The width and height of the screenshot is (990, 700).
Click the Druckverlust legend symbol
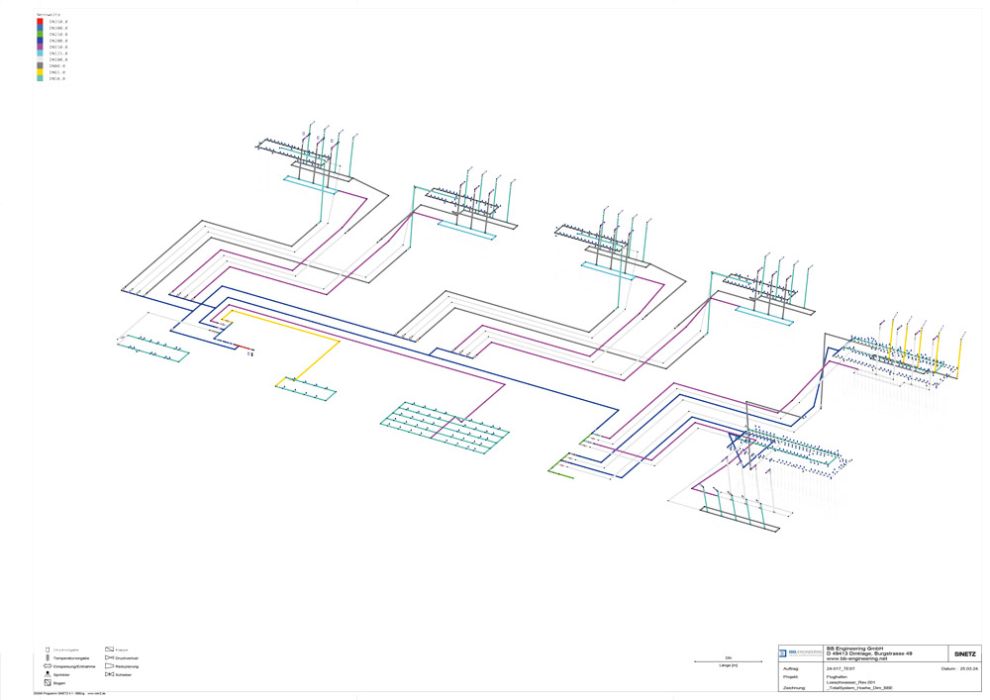click(109, 658)
